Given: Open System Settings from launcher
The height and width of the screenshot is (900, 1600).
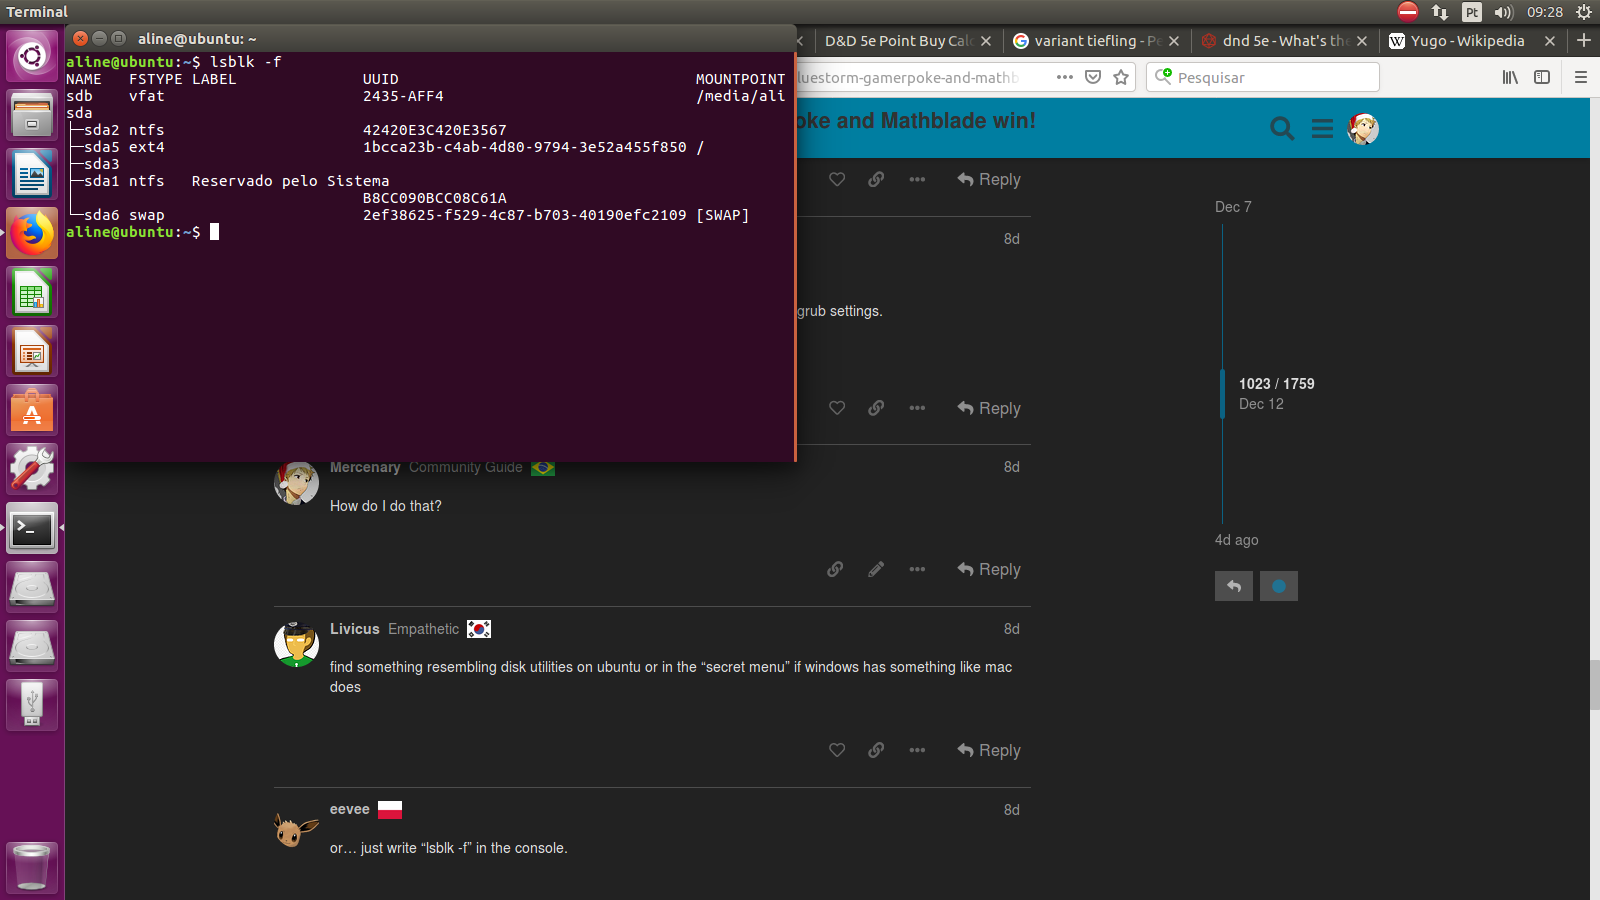Looking at the screenshot, I should pos(32,469).
